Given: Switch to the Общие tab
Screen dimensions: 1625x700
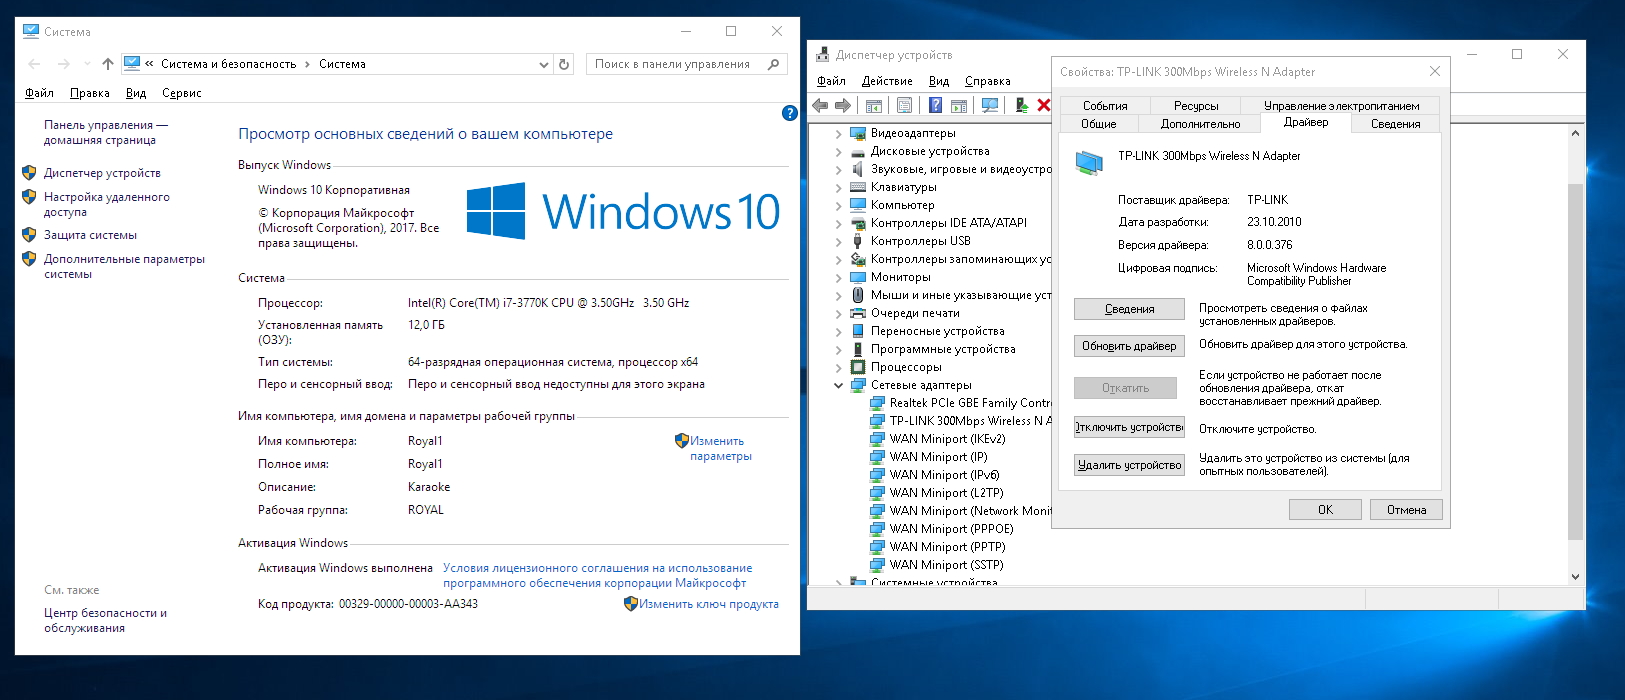Looking at the screenshot, I should coord(1098,124).
